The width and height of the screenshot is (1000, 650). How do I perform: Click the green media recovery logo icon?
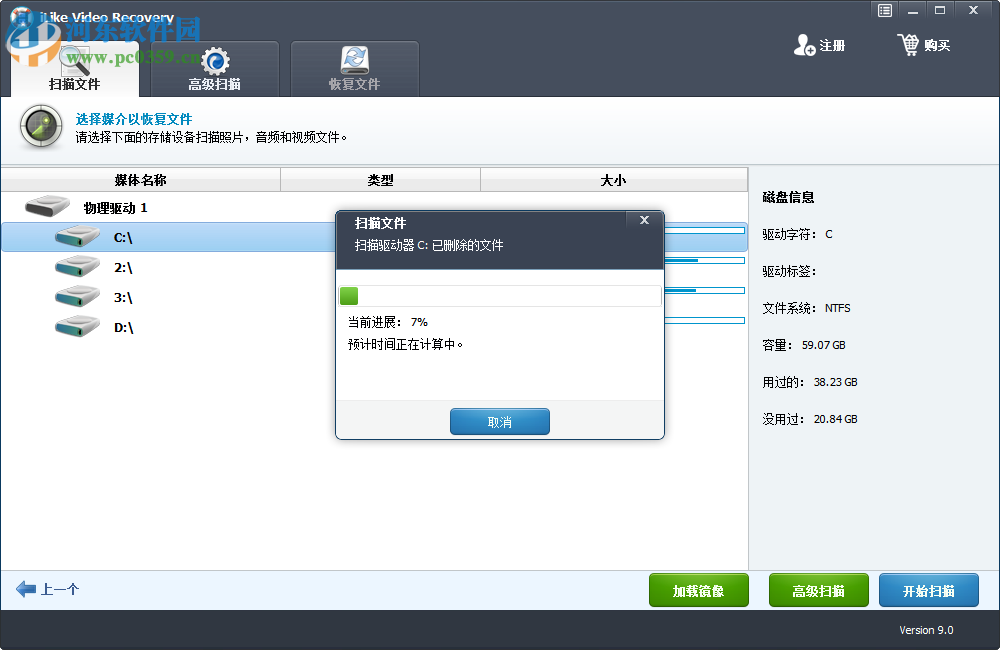[40, 127]
